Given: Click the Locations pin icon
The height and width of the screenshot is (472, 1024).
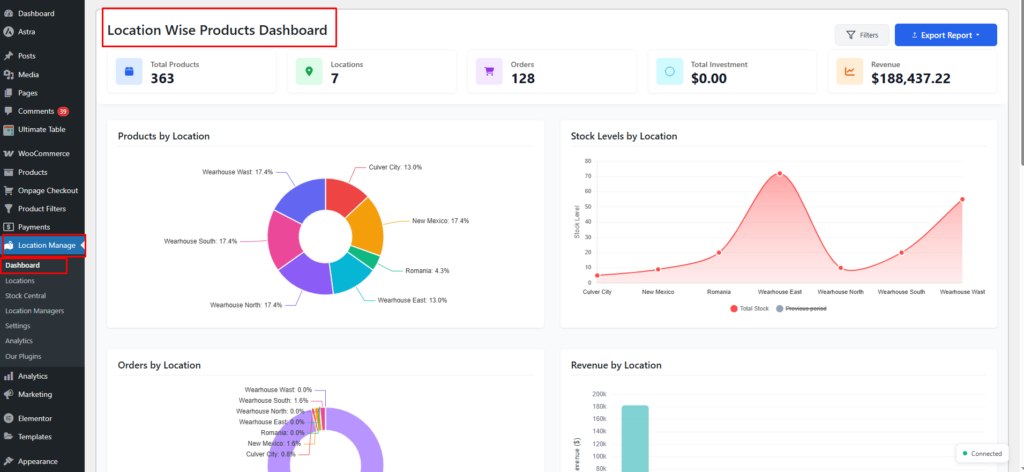Looking at the screenshot, I should [308, 71].
